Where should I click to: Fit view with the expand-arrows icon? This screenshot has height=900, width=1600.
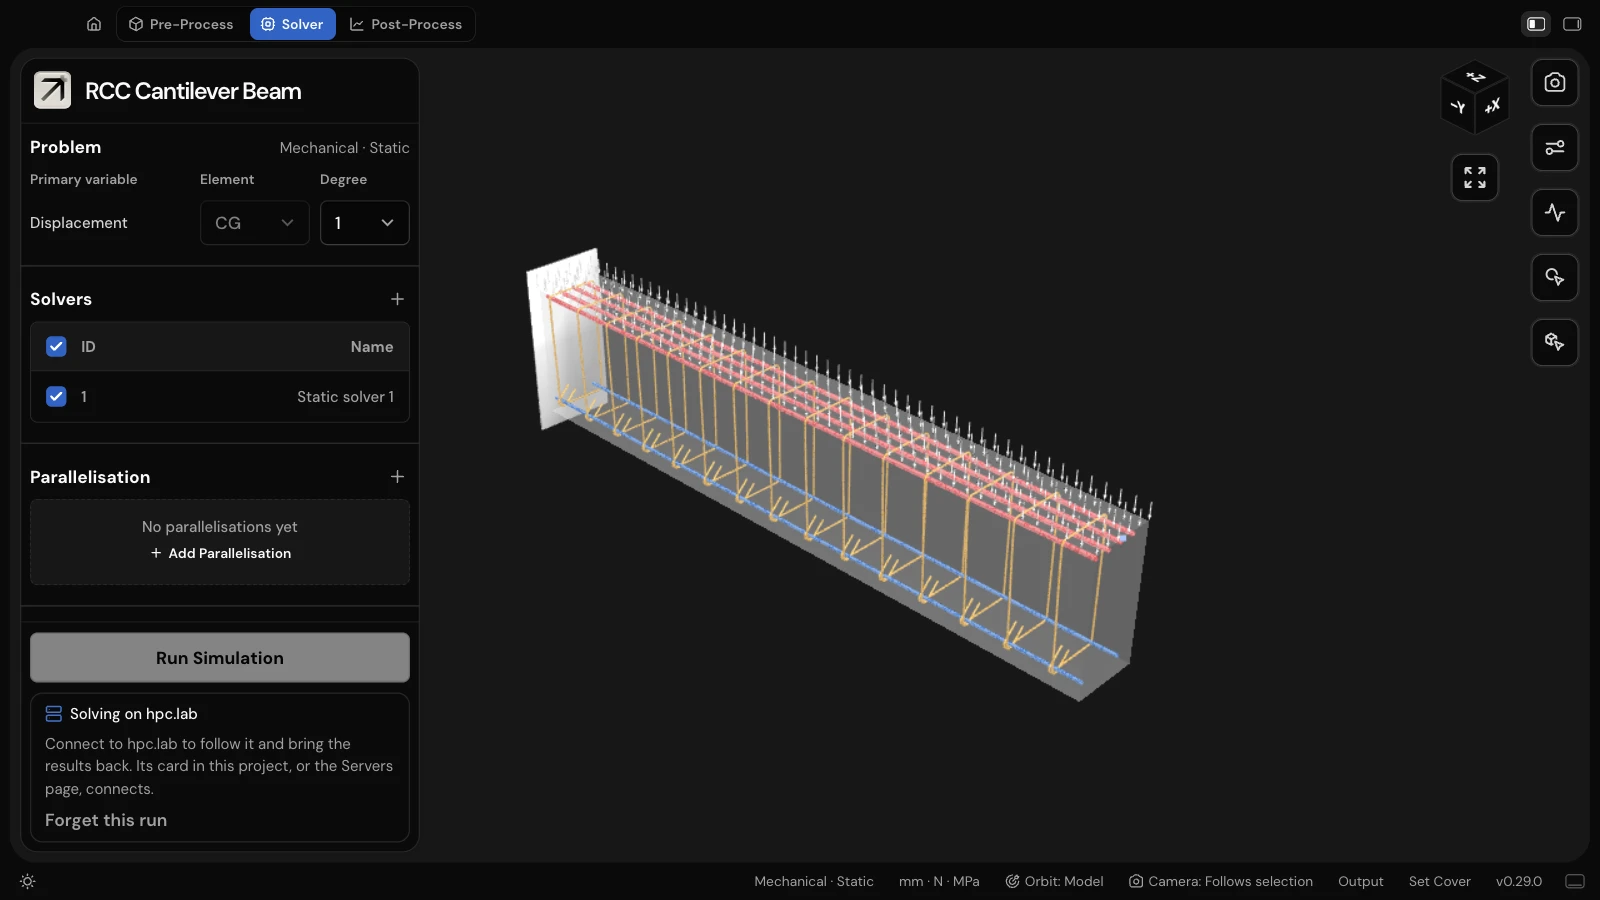pos(1475,178)
